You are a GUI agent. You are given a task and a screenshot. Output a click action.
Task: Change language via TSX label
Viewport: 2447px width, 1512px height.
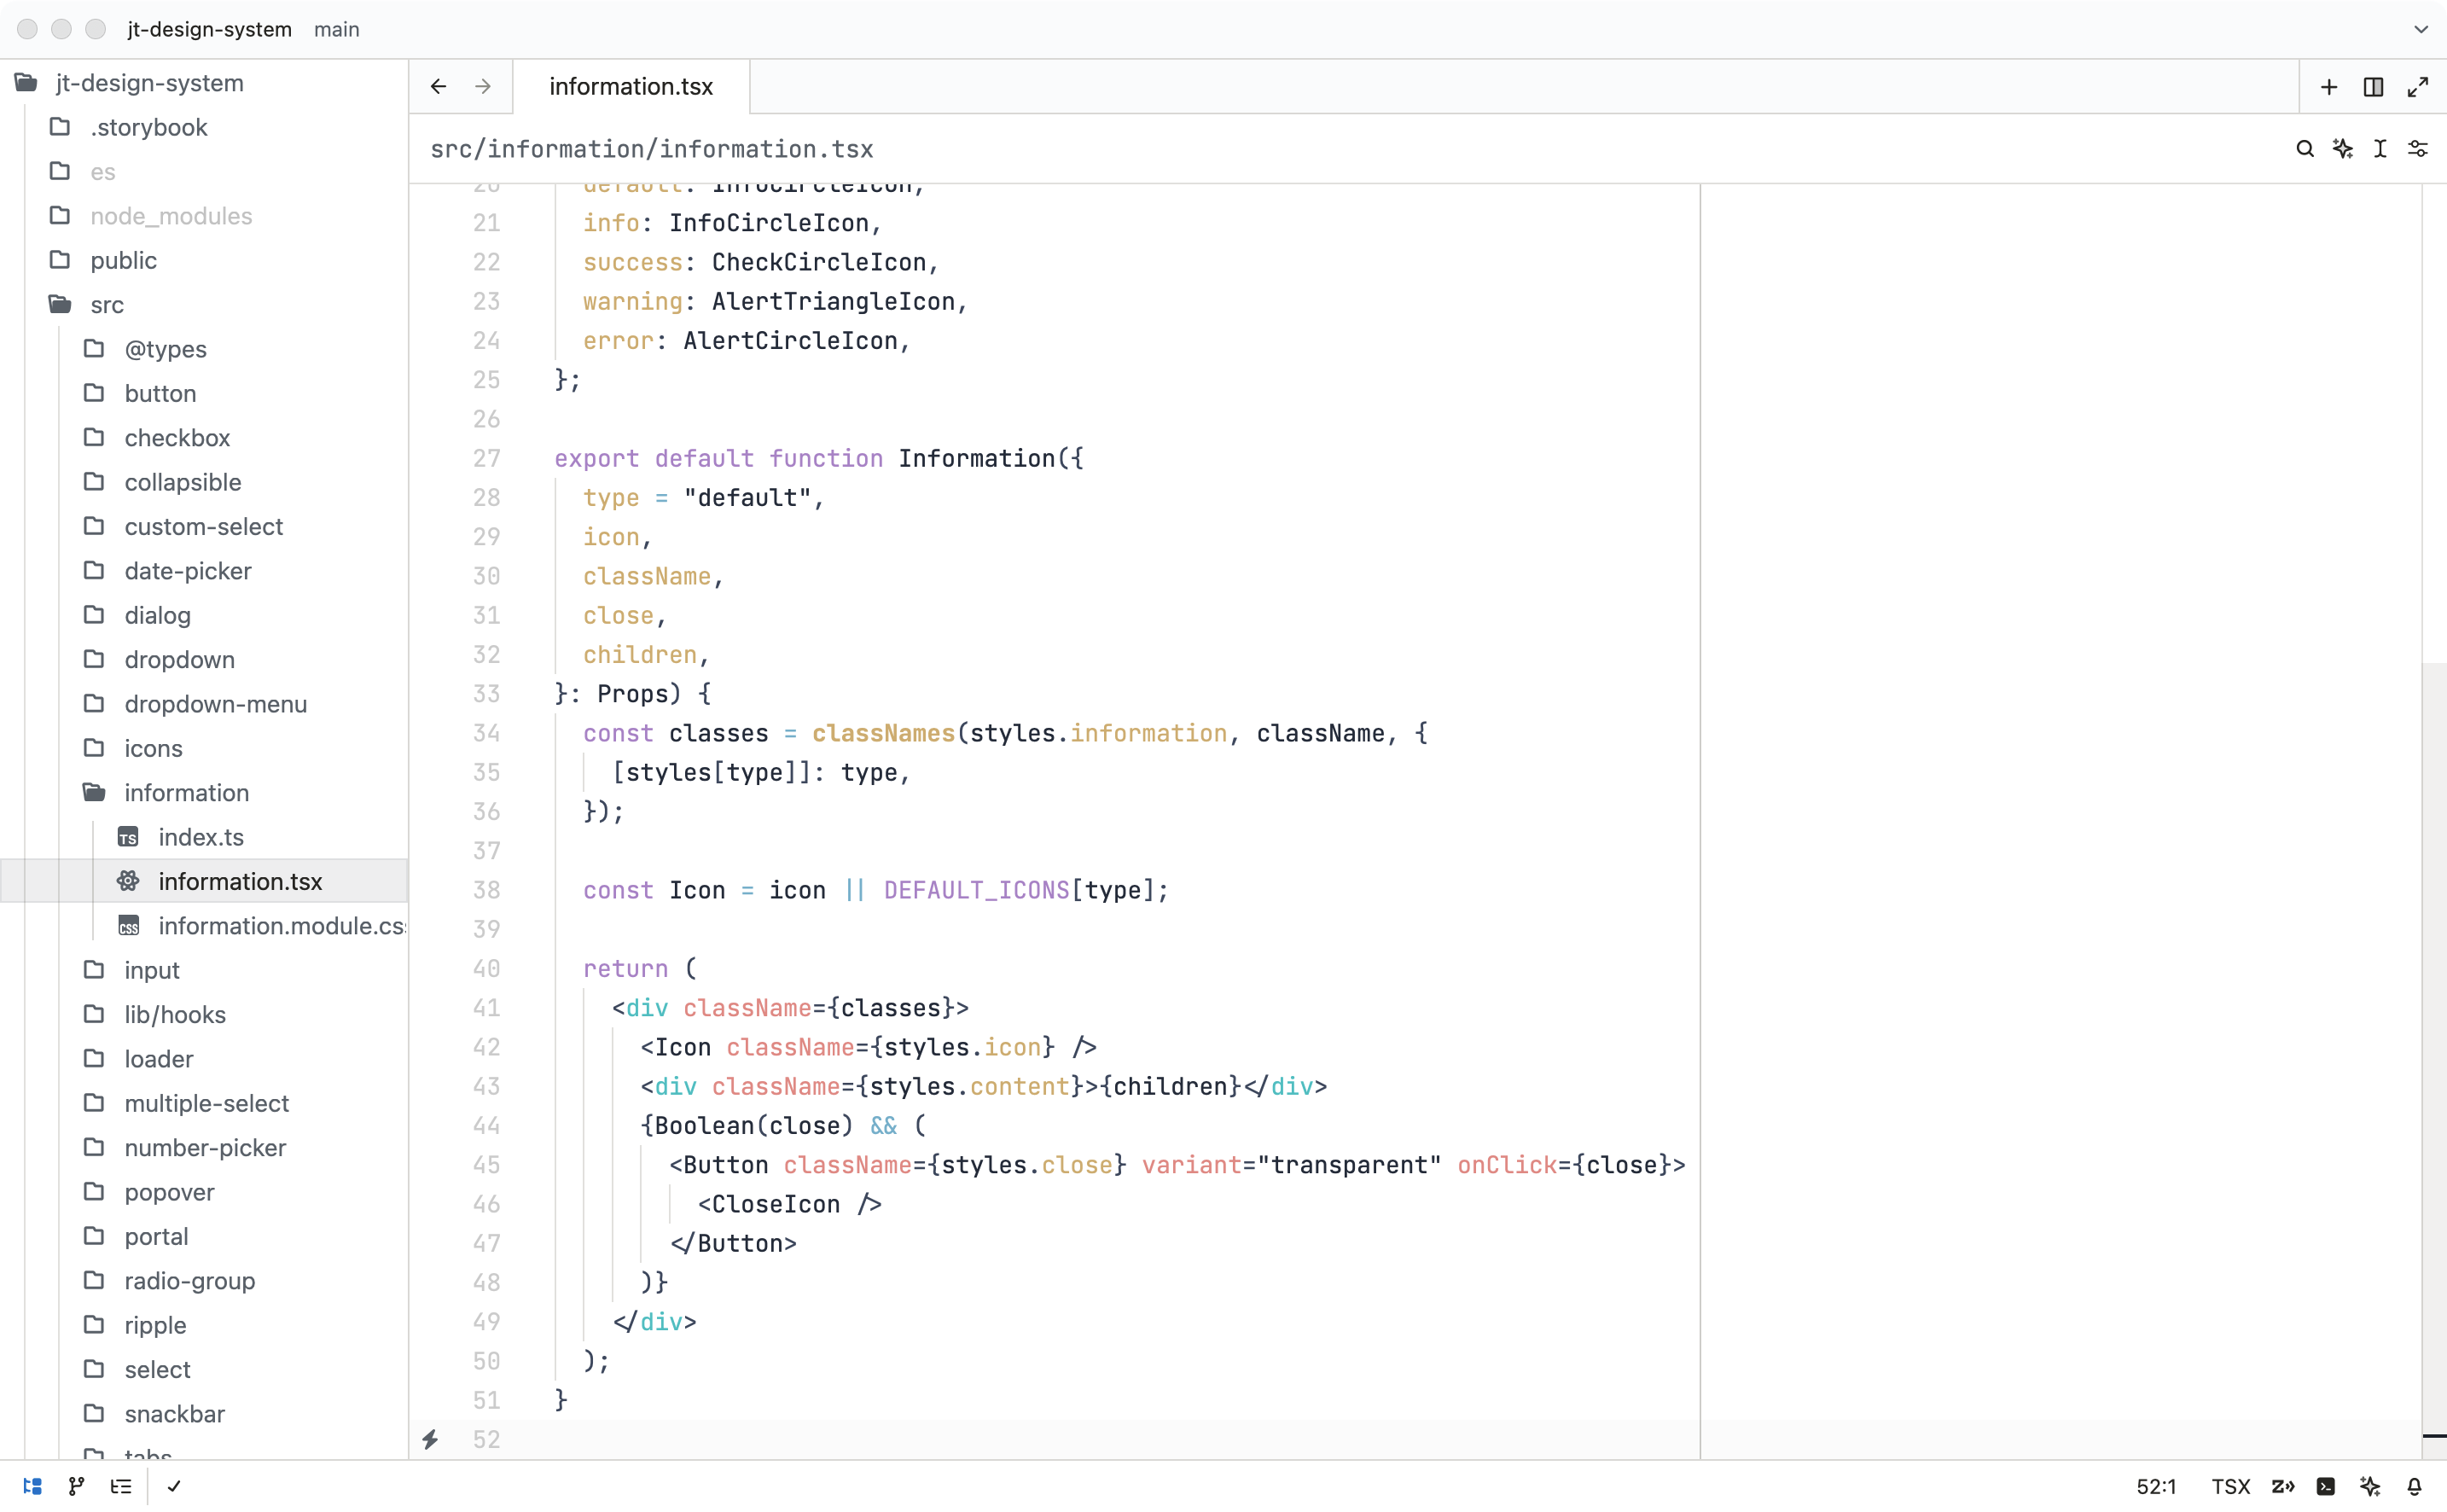[x=2230, y=1486]
